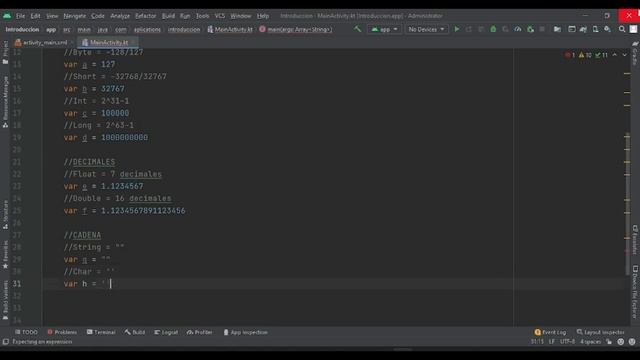Open the Device File Explorer side button
640x360 pixels.
635,292
